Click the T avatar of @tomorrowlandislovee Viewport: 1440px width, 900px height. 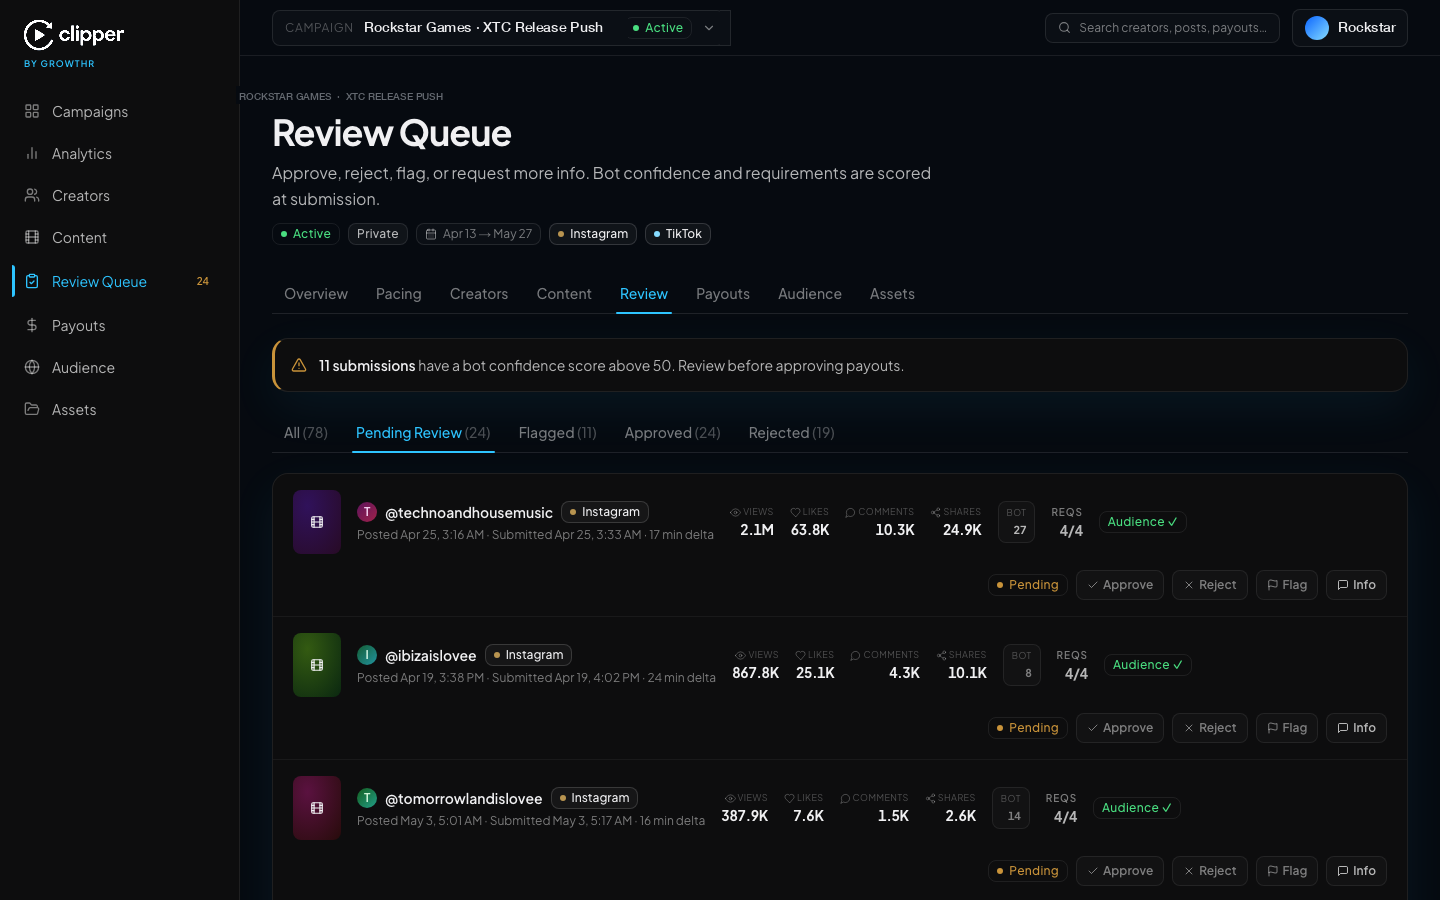[x=367, y=798]
